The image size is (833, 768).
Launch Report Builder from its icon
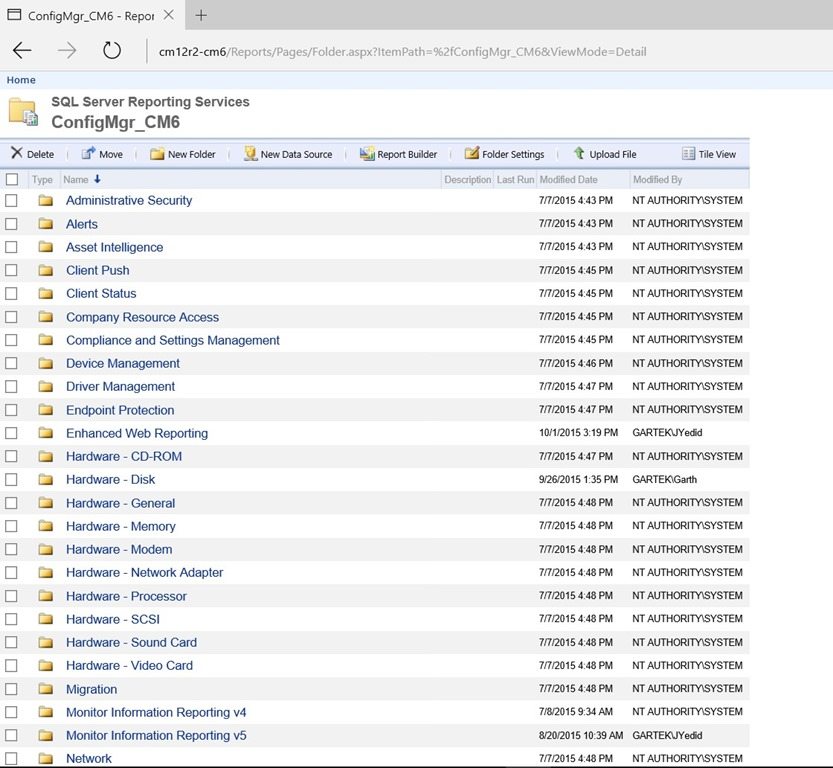pyautogui.click(x=367, y=154)
